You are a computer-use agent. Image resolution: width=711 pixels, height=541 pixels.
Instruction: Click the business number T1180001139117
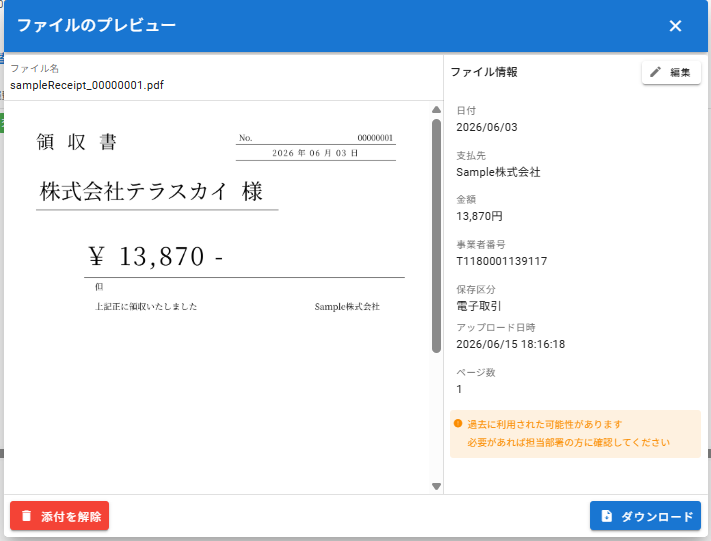pyautogui.click(x=502, y=261)
